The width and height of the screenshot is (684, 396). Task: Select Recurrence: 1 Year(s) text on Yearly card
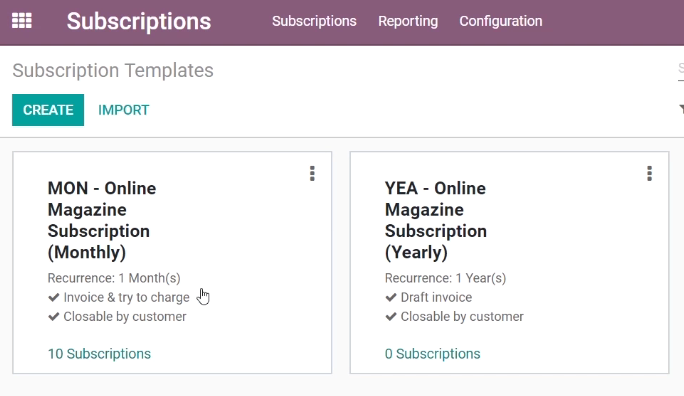[x=445, y=278]
